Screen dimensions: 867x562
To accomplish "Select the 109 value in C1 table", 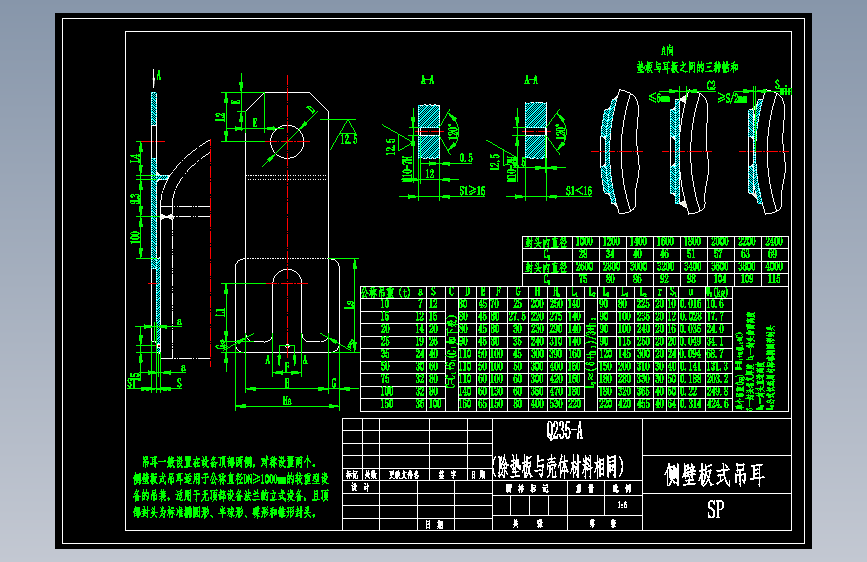I will (746, 279).
